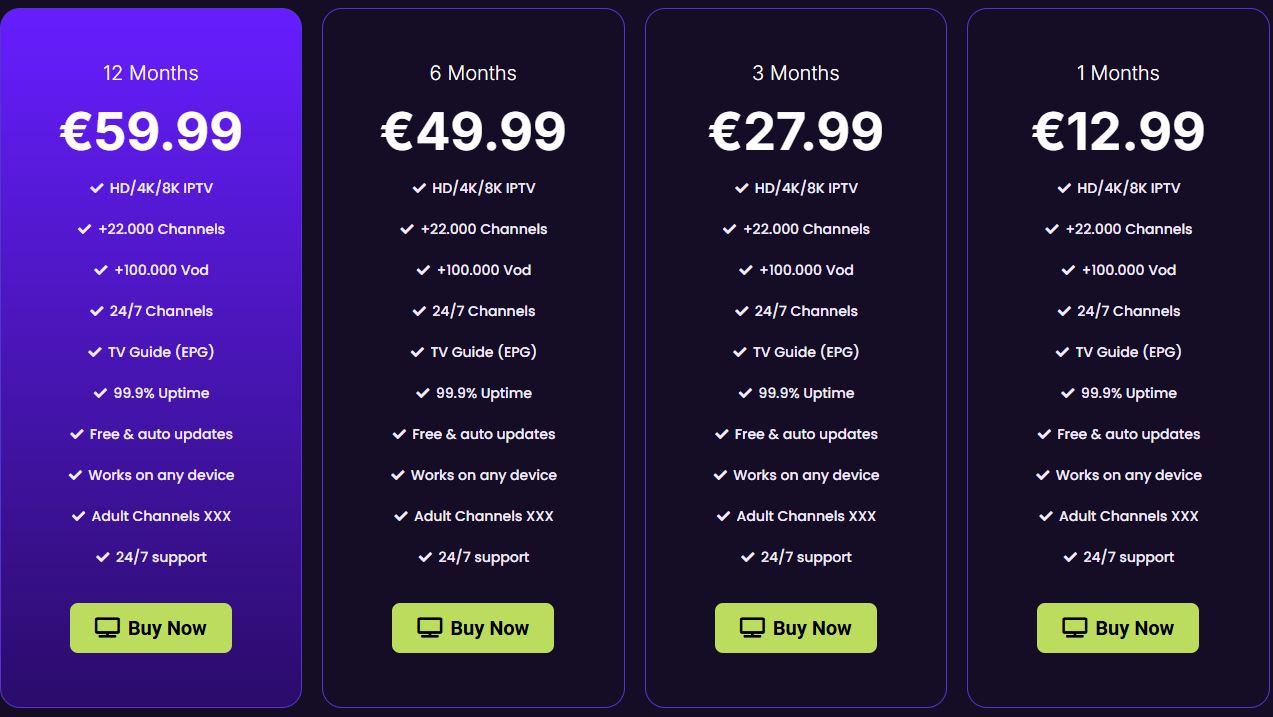Click the 3 Months plan heading

click(796, 73)
